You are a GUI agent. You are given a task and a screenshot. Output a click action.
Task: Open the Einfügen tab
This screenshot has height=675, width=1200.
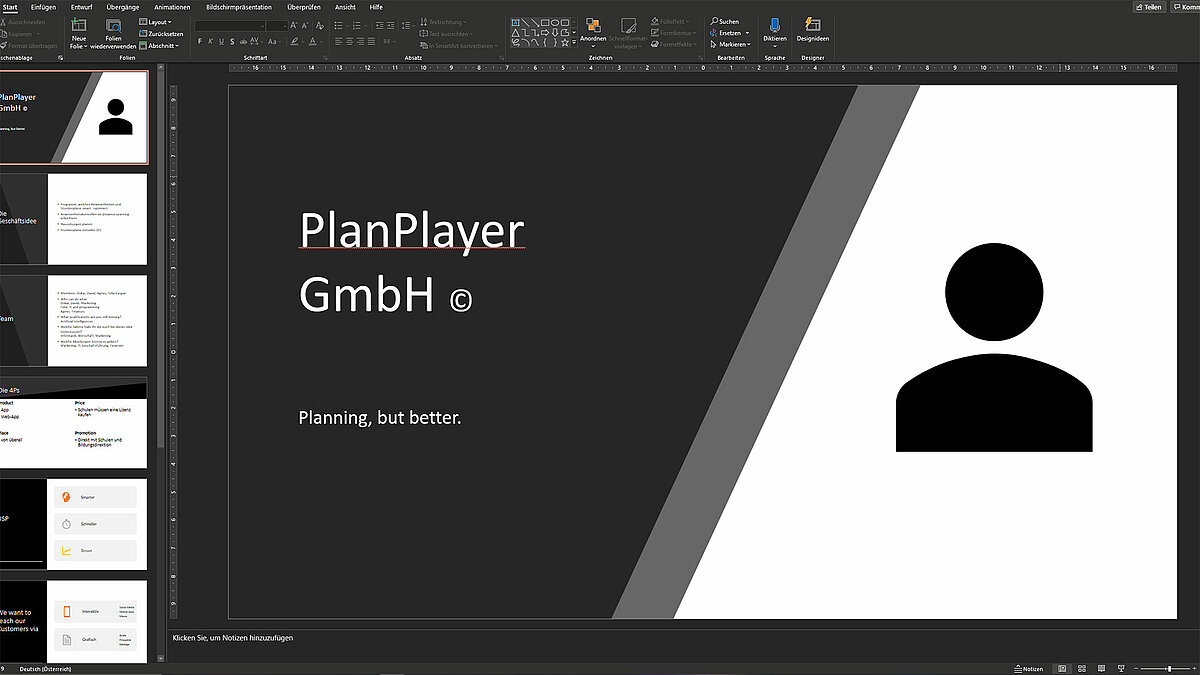[x=43, y=6]
